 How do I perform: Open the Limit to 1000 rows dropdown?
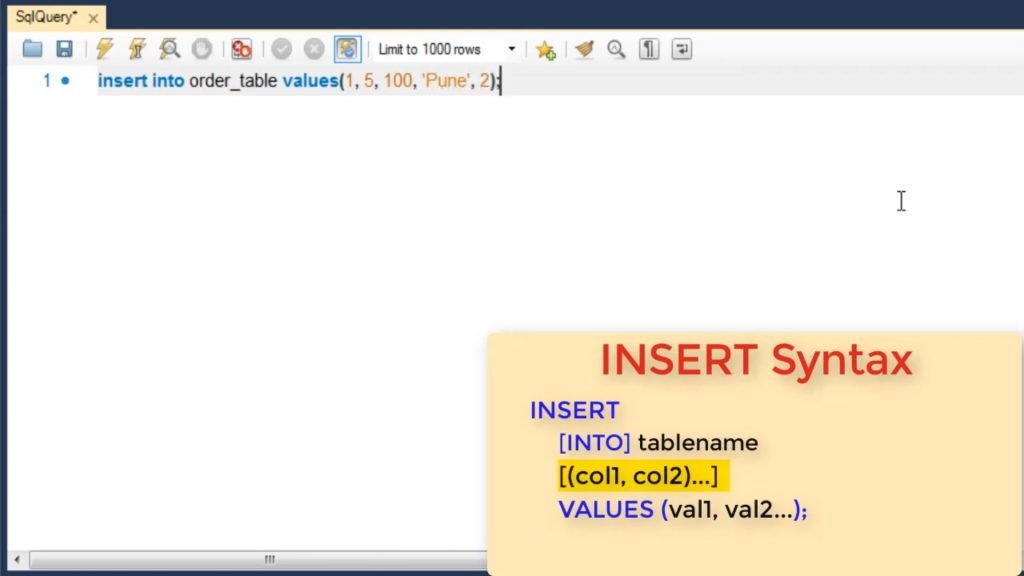click(447, 49)
